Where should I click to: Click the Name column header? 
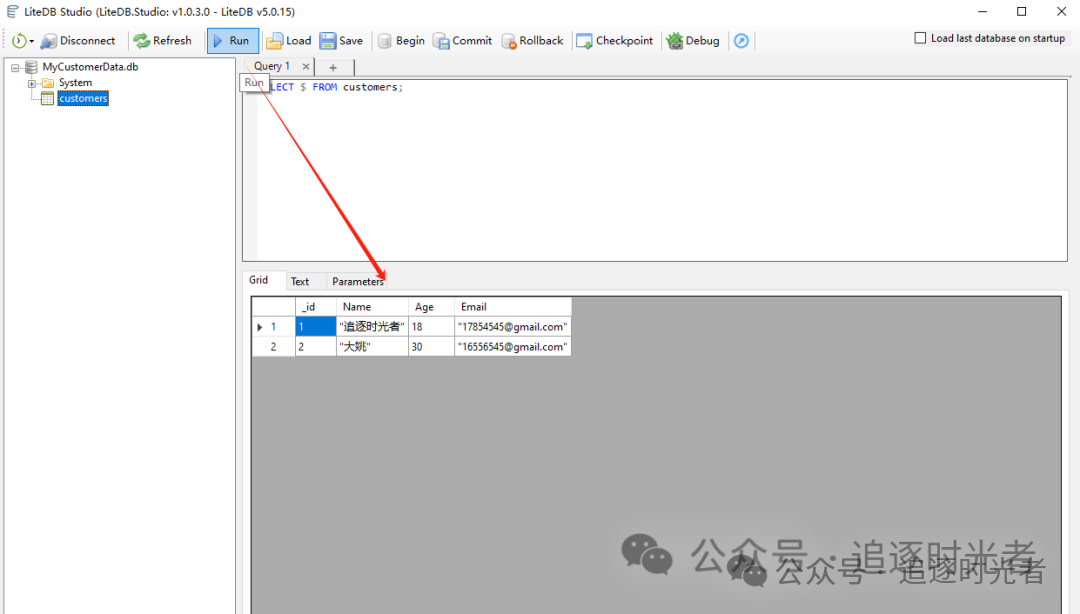[372, 307]
